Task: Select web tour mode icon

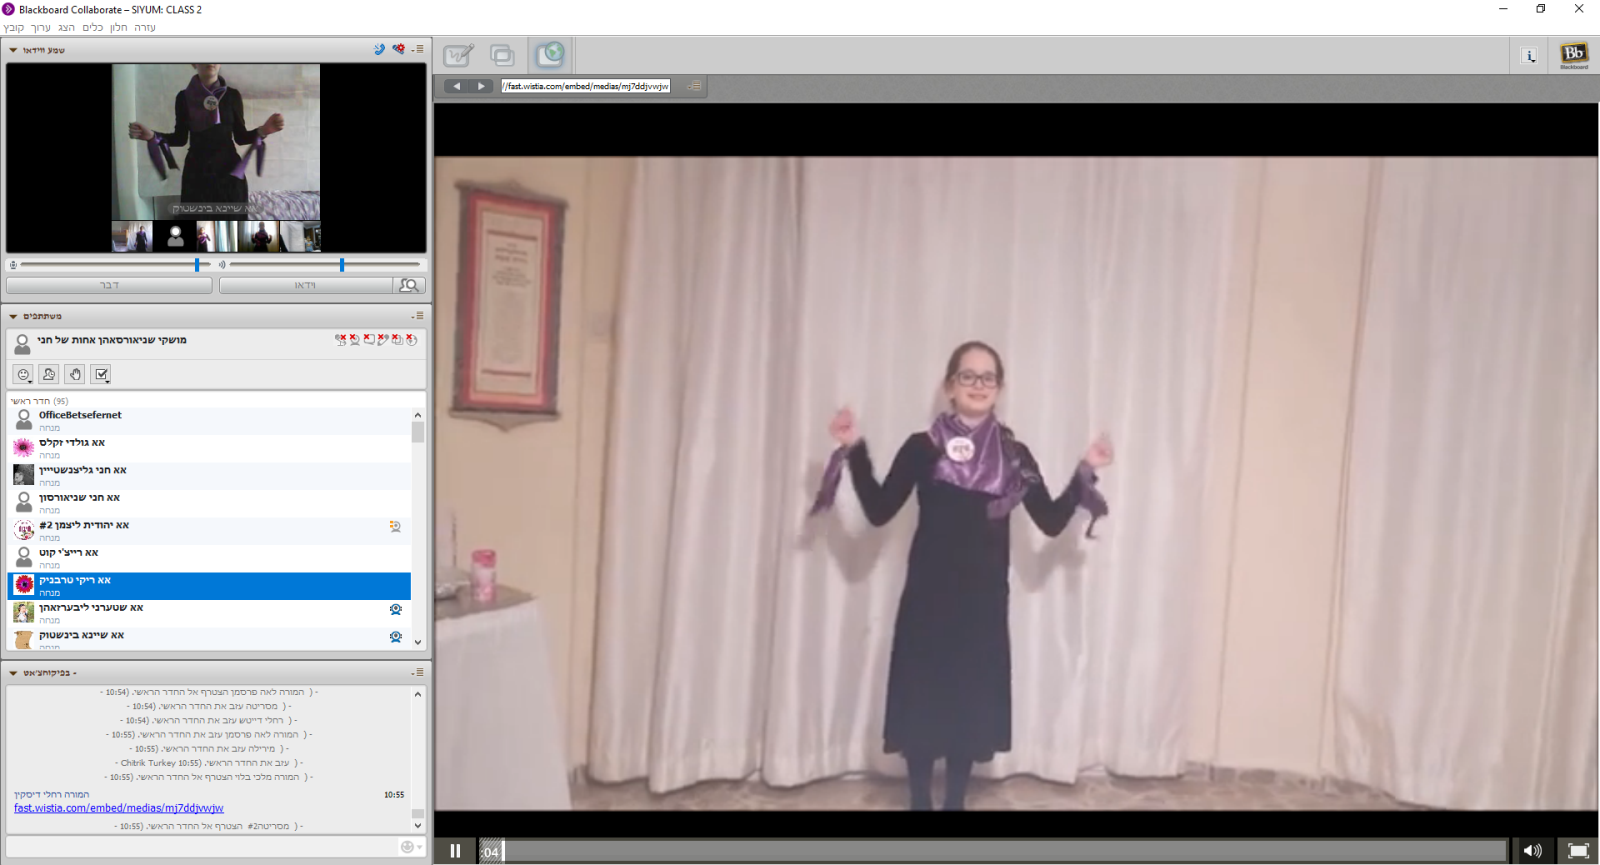Action: tap(549, 55)
